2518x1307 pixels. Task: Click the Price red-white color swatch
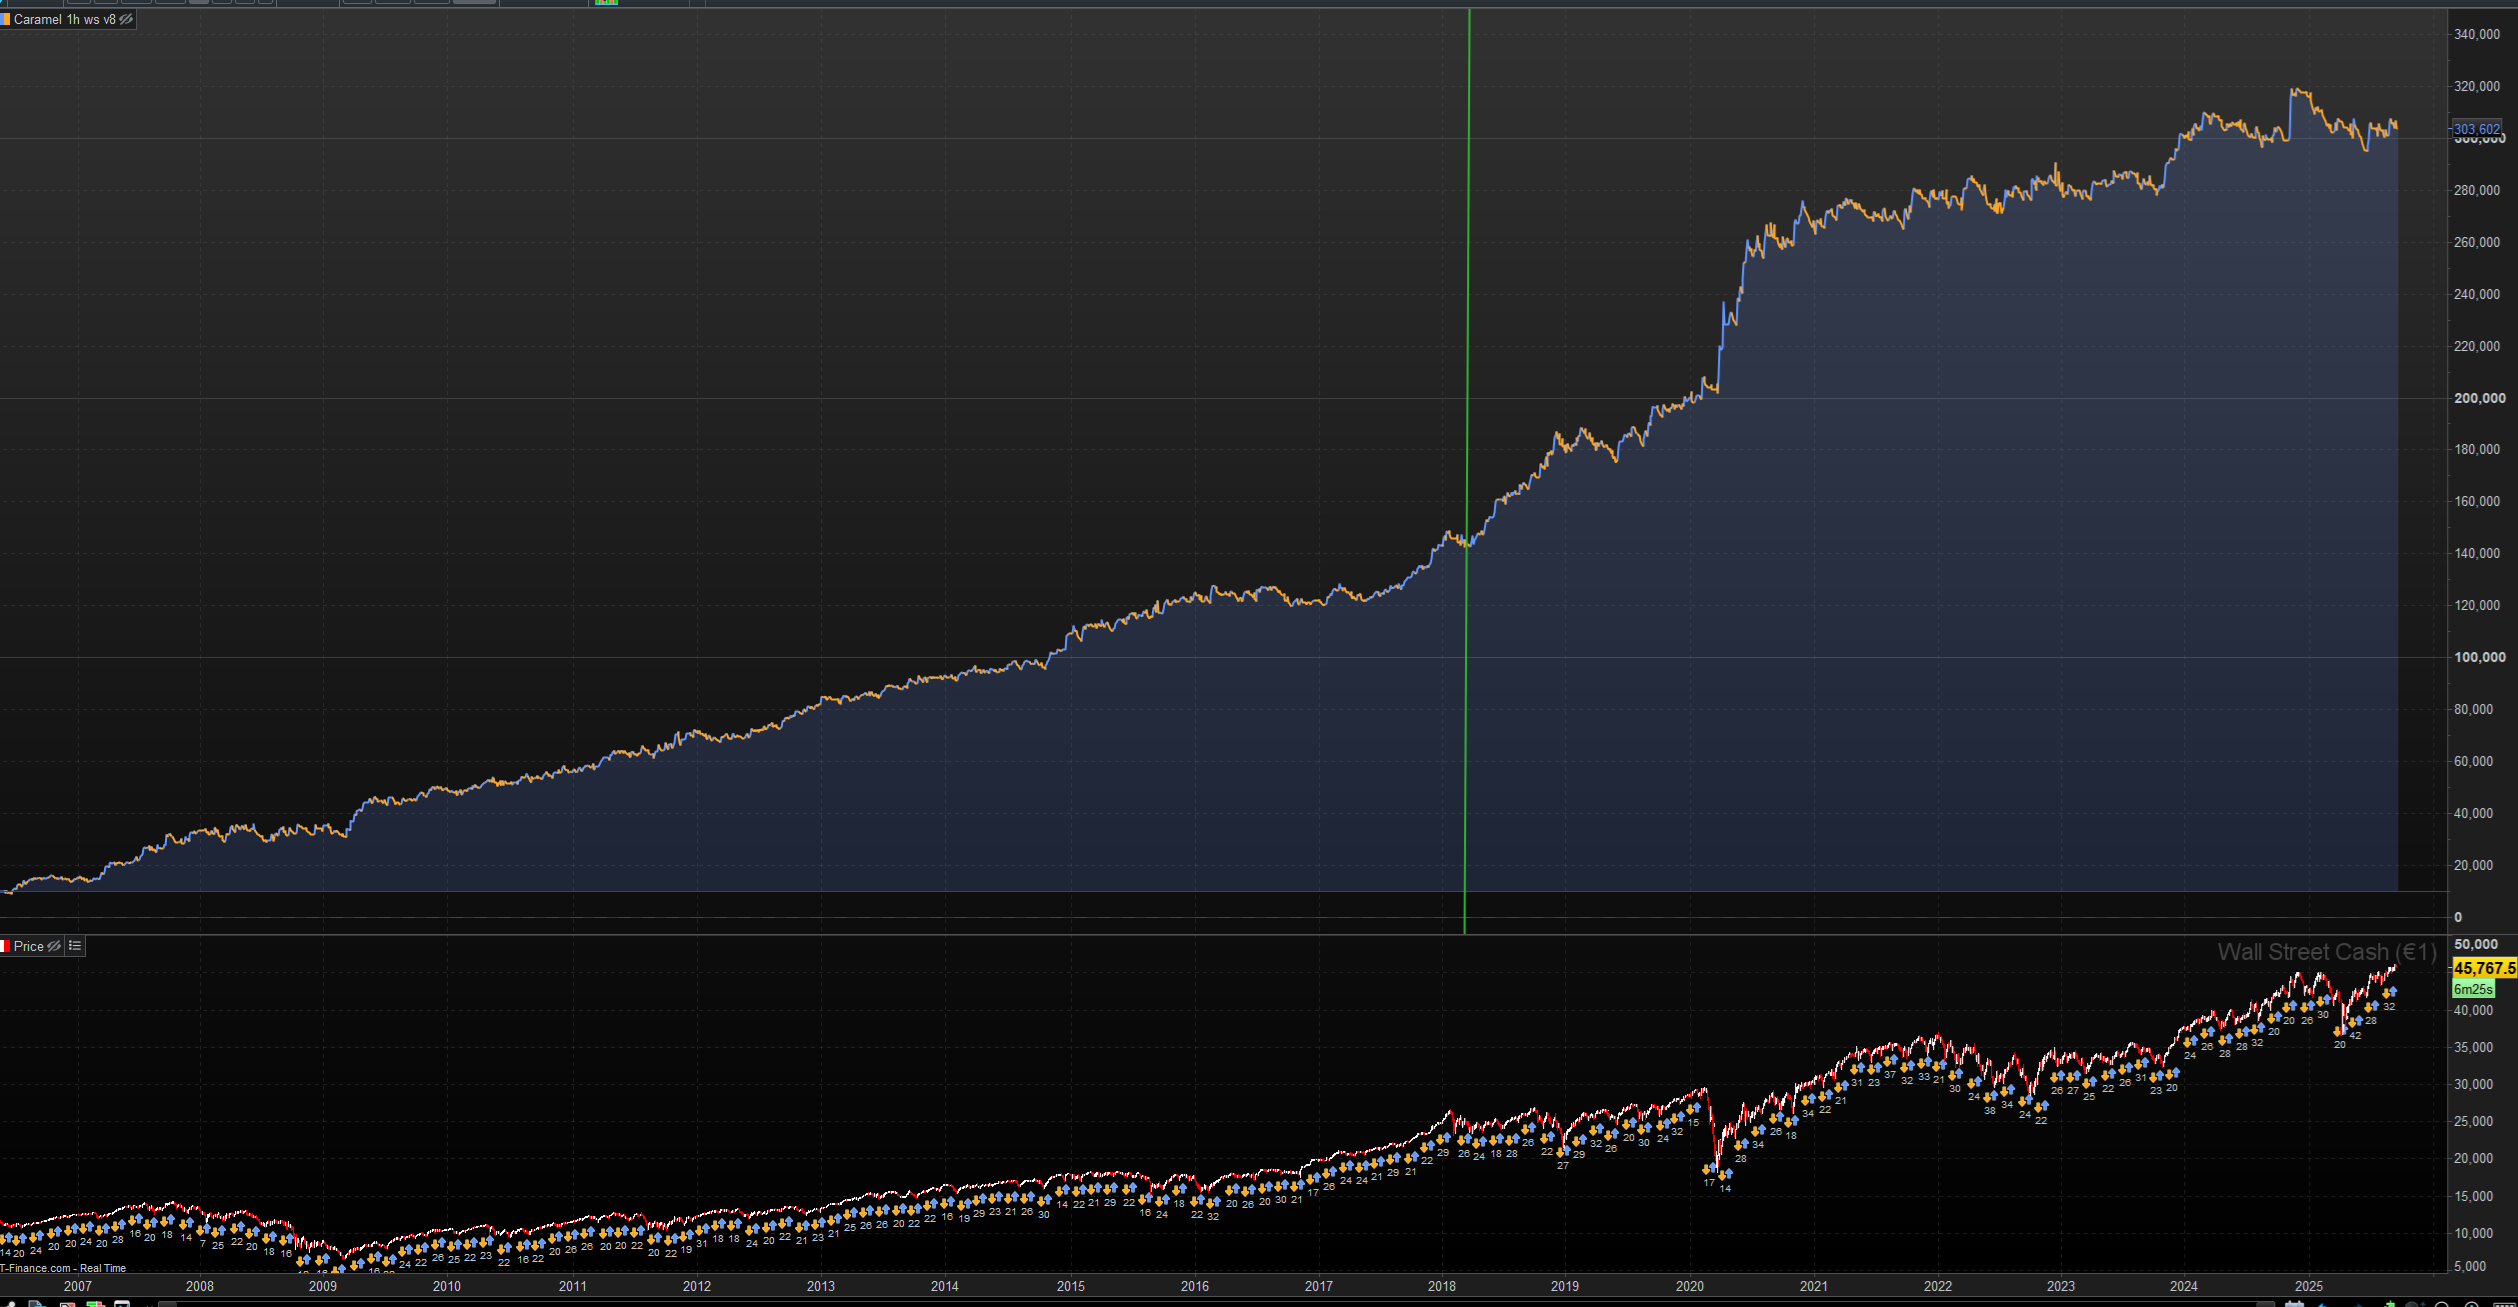click(5, 946)
